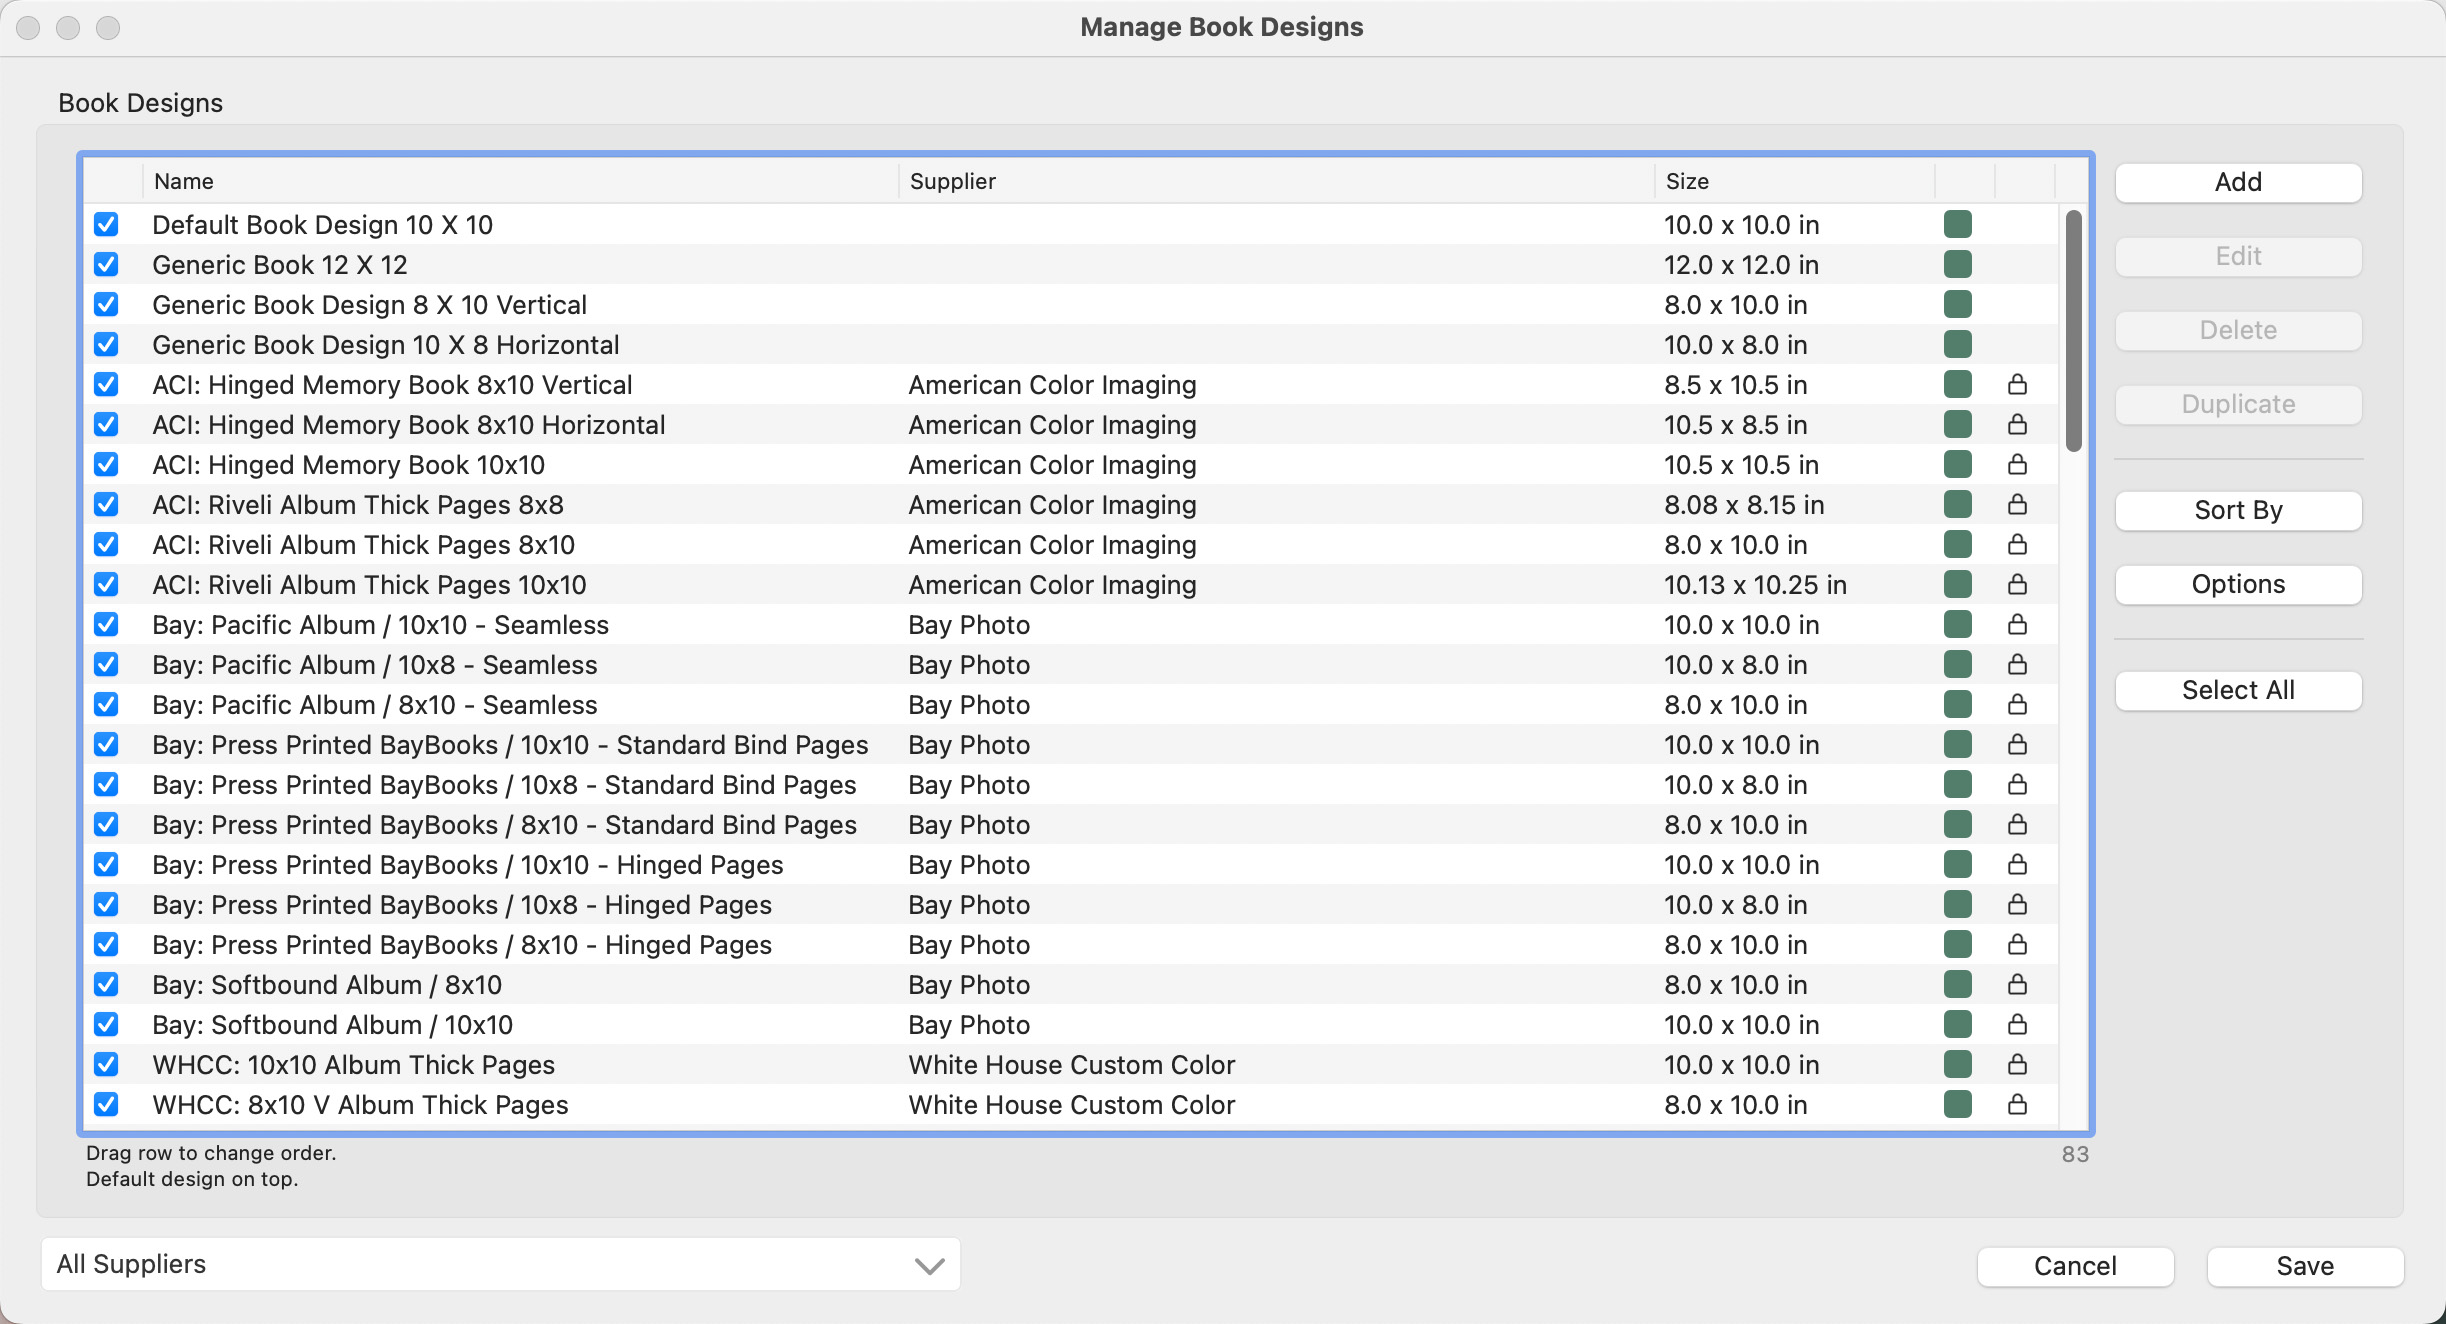Click lock icon on WHCC 8x10 V Album row
2446x1324 pixels.
pos(2017,1105)
